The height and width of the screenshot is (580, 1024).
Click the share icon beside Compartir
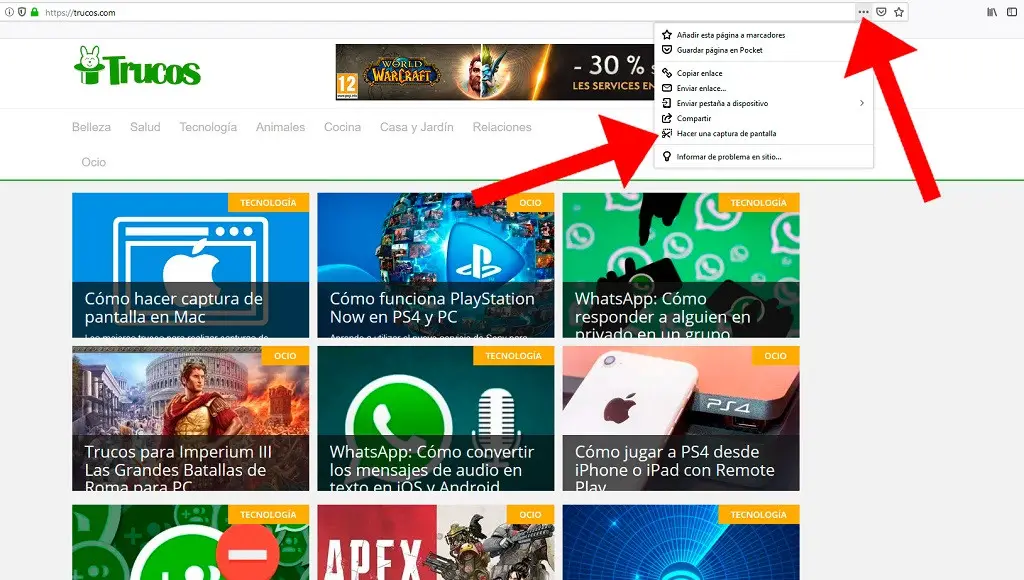point(667,118)
